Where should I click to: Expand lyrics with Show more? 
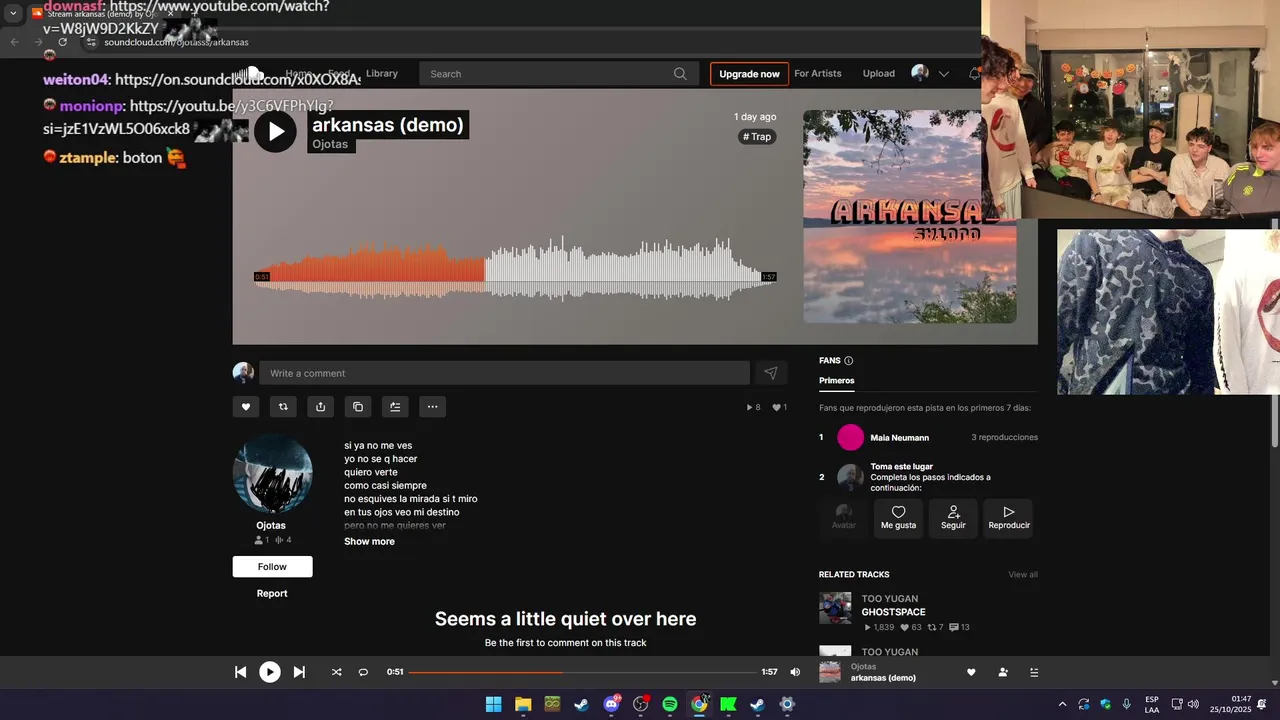[369, 541]
